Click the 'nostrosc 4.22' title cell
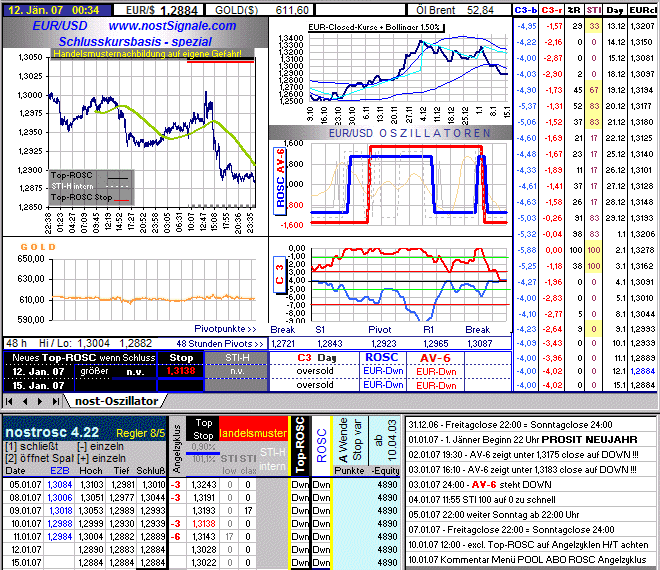 pos(52,432)
